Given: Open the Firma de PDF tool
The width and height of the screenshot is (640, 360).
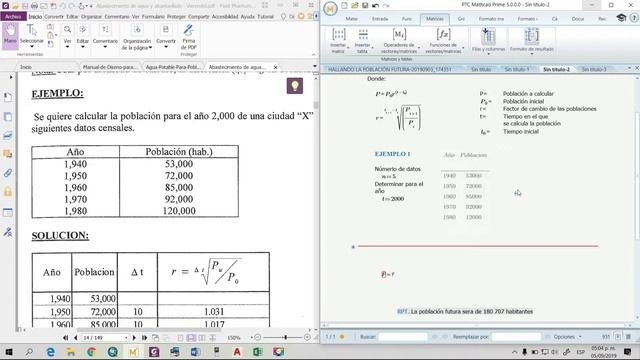Looking at the screenshot, I should [189, 36].
